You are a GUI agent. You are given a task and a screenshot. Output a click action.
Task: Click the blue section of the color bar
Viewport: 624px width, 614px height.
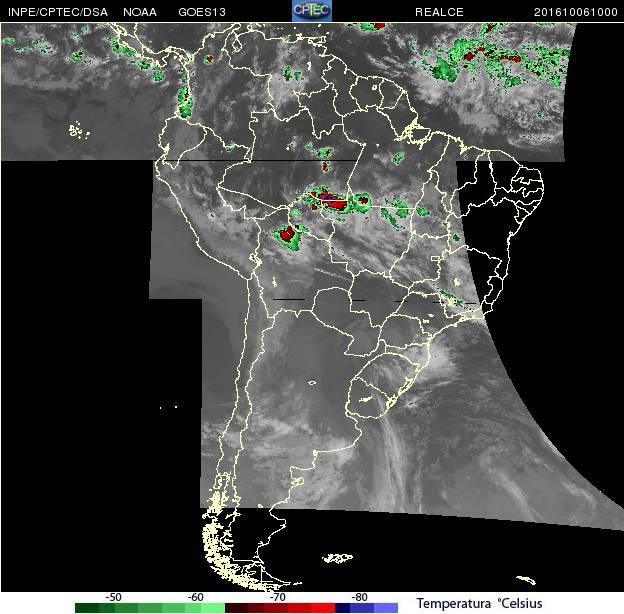click(367, 608)
